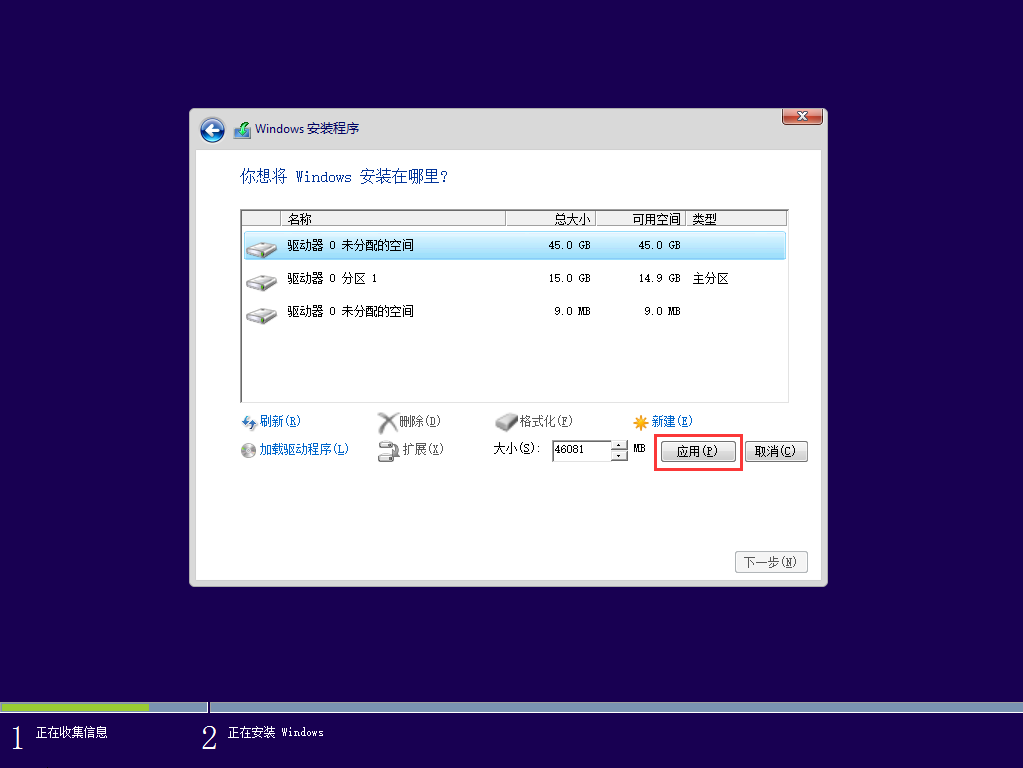Click the 下一步(N) button

(x=771, y=562)
